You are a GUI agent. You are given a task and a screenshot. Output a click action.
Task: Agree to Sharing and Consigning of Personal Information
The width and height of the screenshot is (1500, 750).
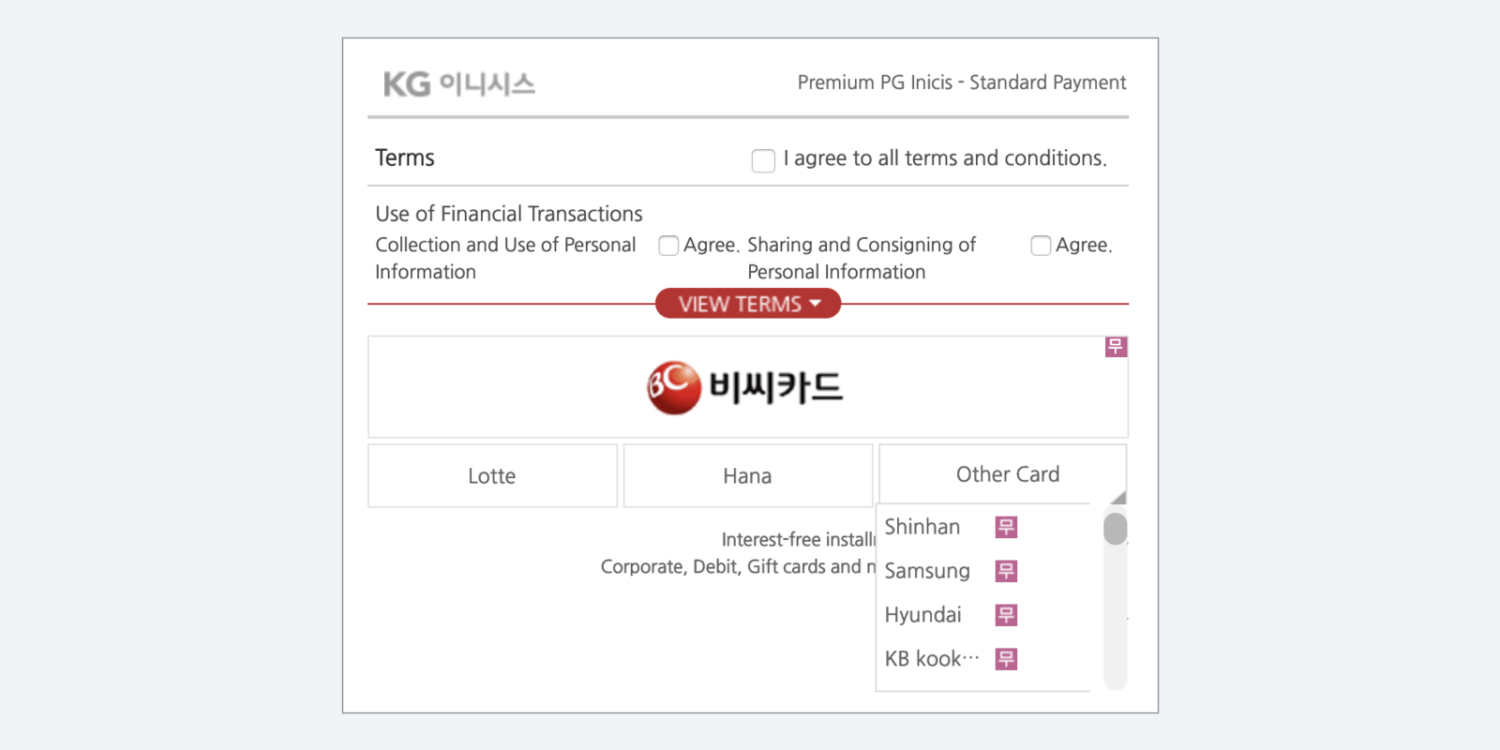click(x=1041, y=246)
